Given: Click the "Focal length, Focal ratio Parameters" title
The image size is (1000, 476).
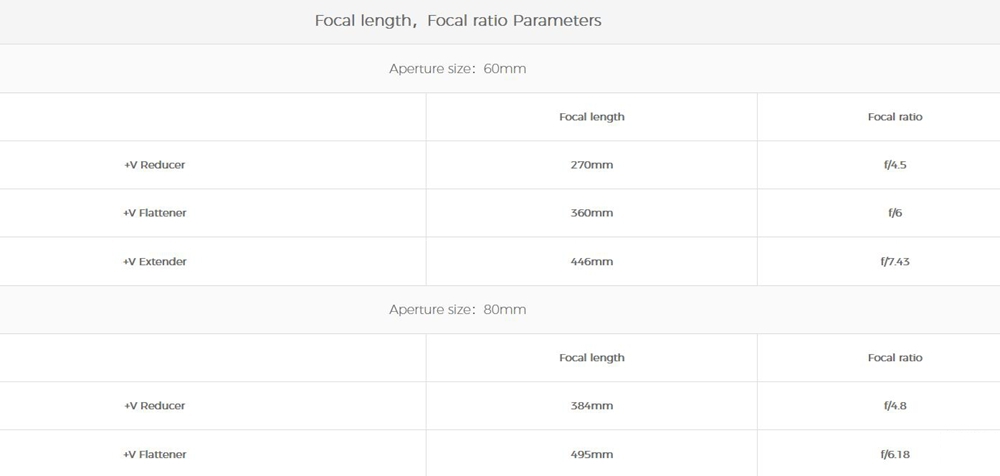Looking at the screenshot, I should [458, 20].
